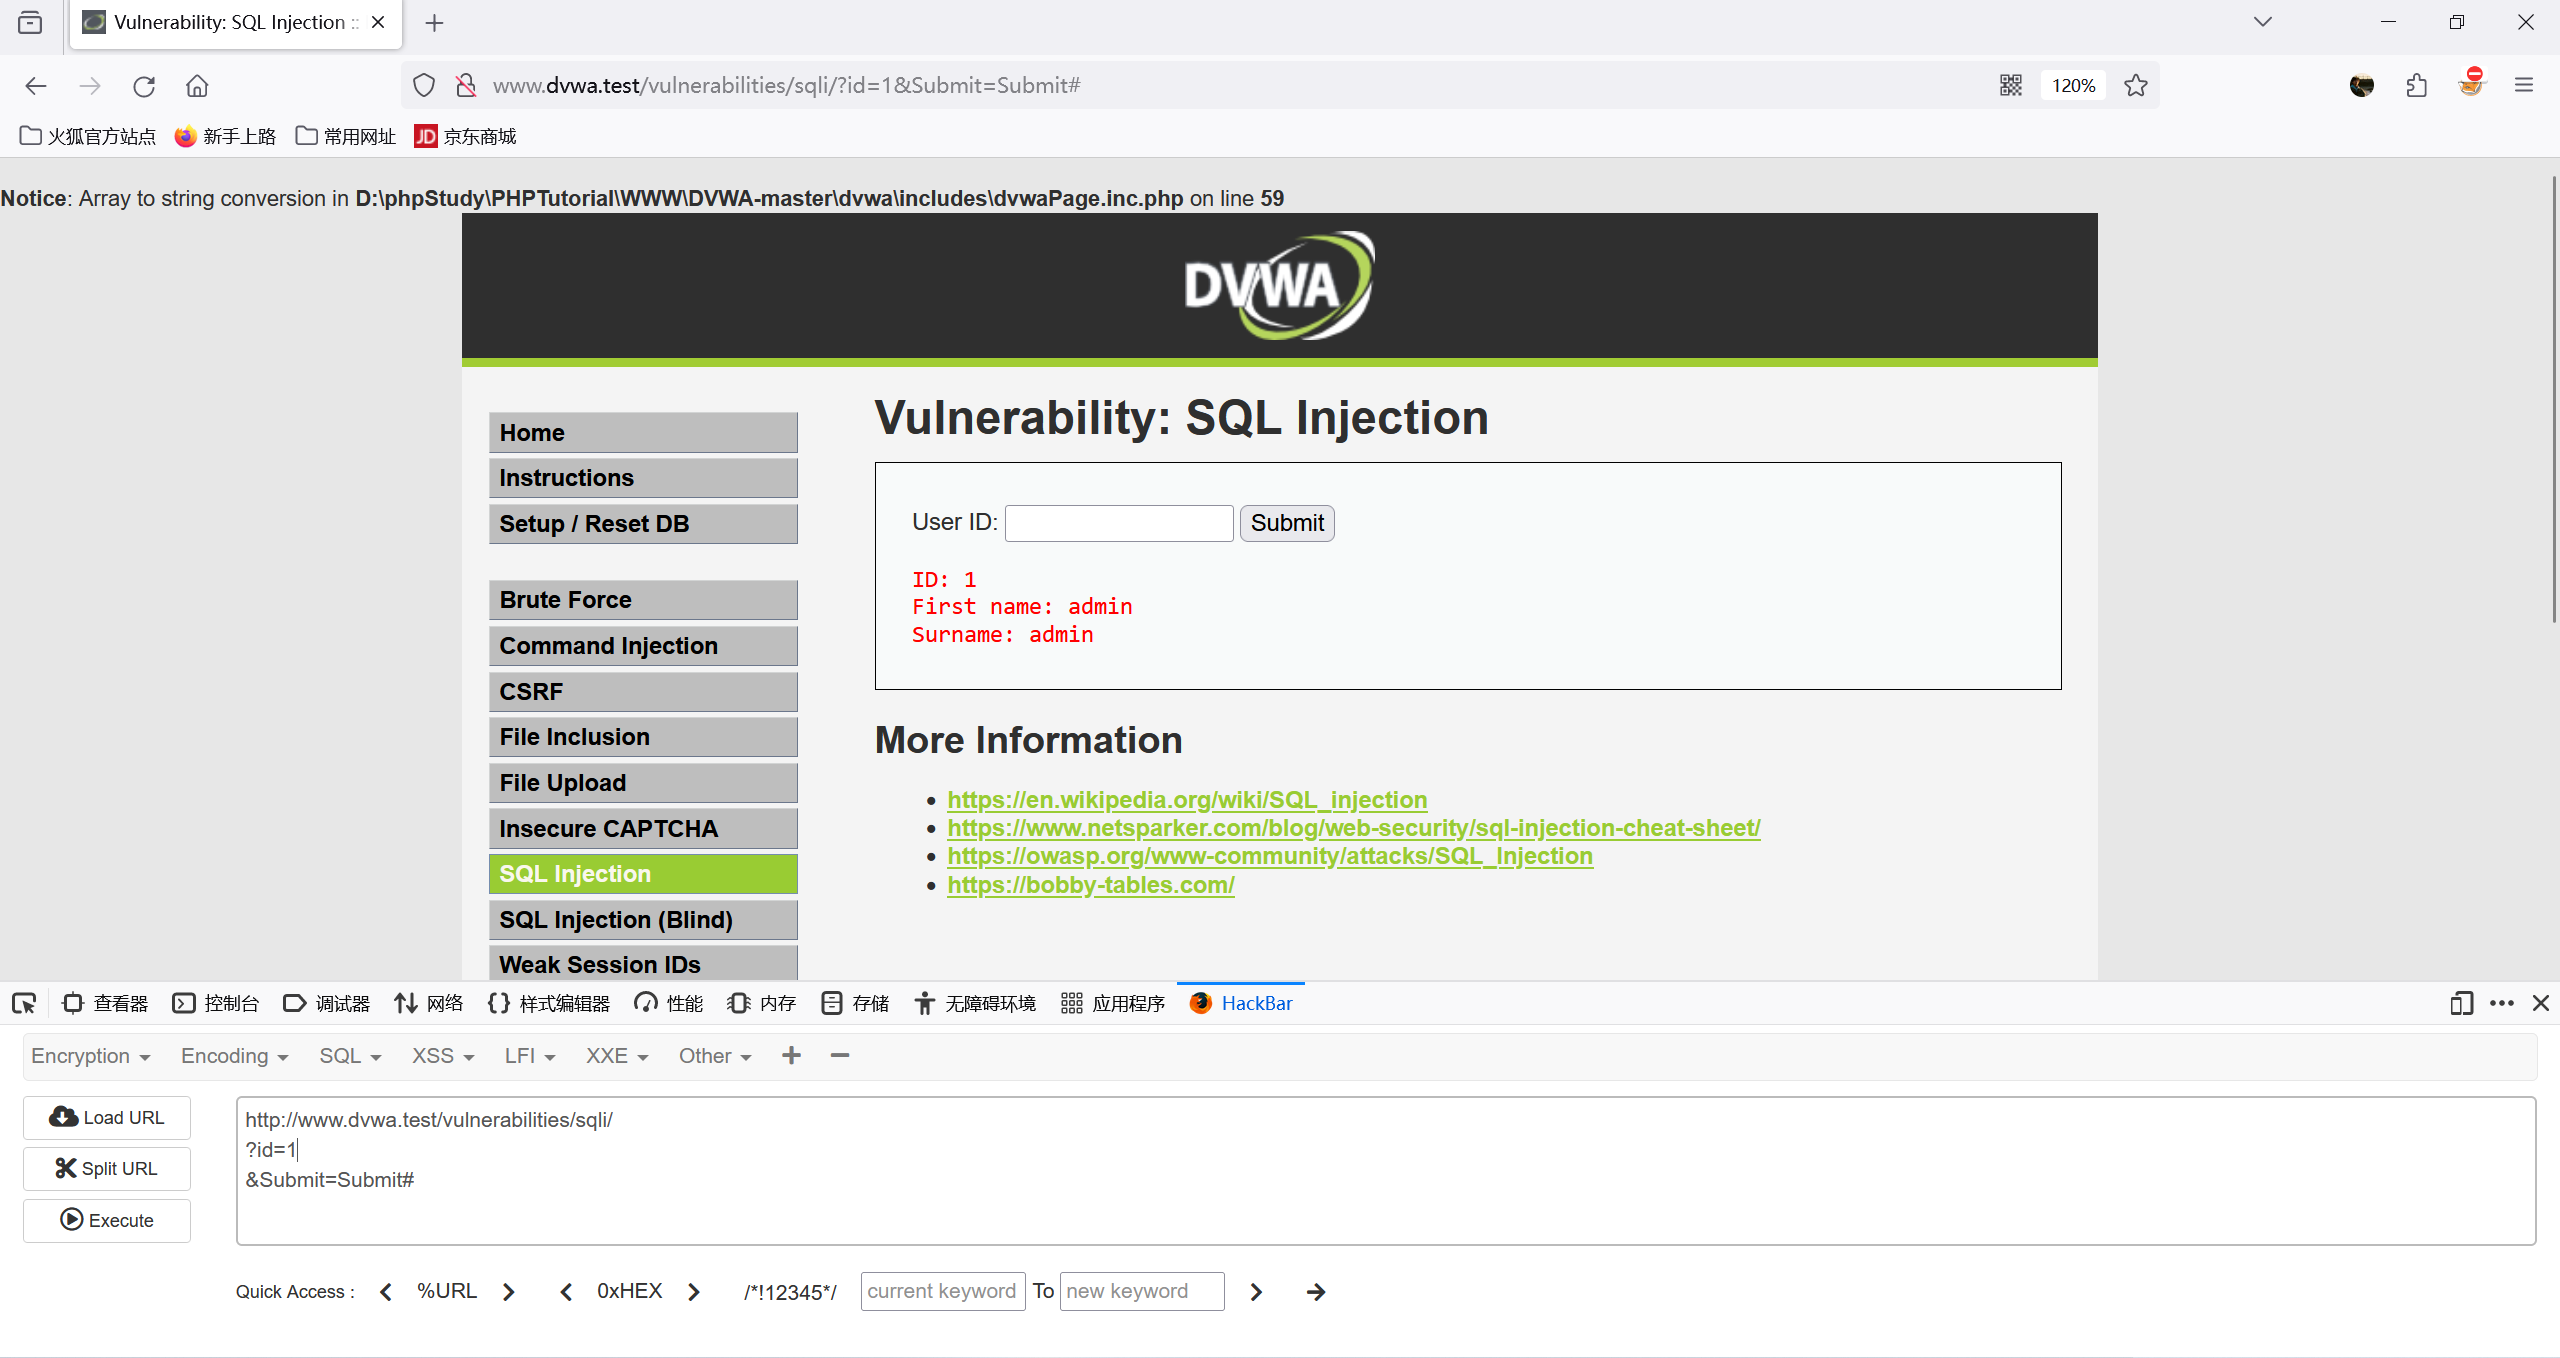
Task: Close the developer tools panel
Action: point(2541,1003)
